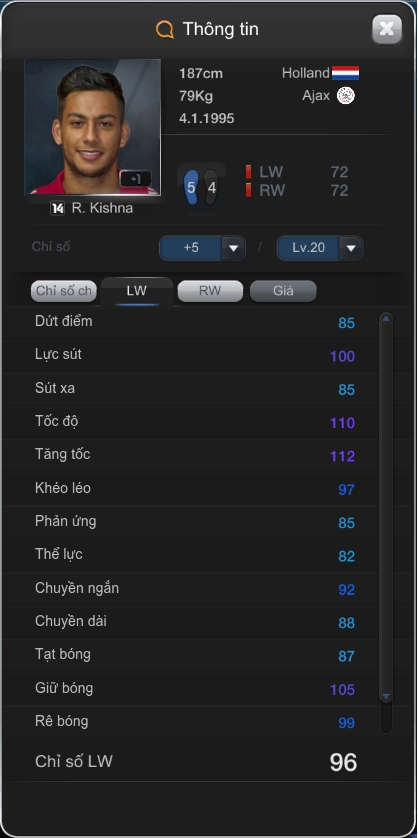The image size is (418, 838).
Task: Open the +5 upgrade level dropdown
Action: [203, 248]
